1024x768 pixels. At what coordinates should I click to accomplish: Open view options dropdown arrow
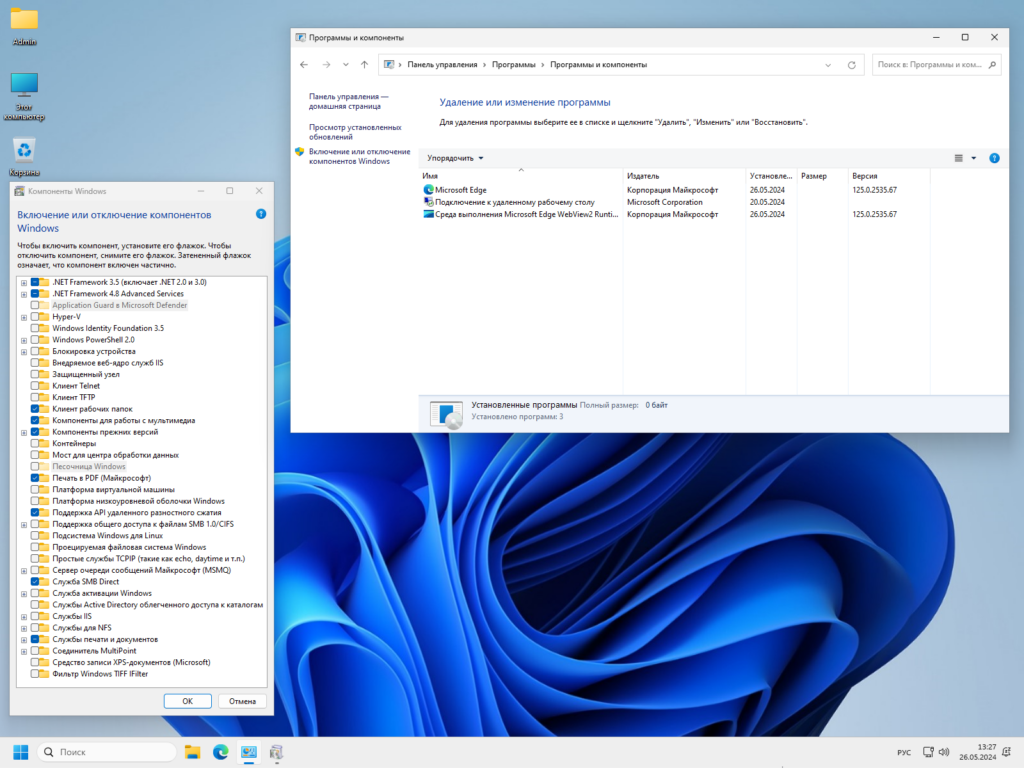pos(974,158)
